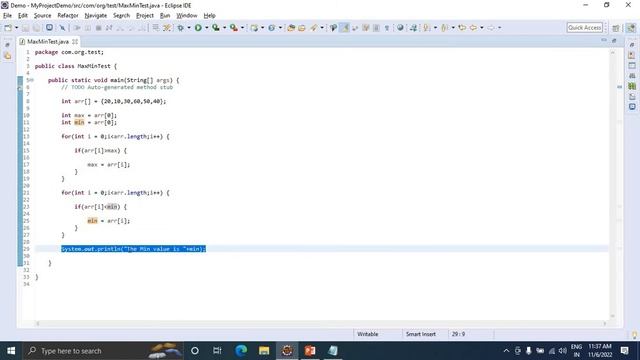Toggle Skip All Breakpoints in toolbar
Image resolution: width=640 pixels, height=360 pixels.
[x=62, y=28]
